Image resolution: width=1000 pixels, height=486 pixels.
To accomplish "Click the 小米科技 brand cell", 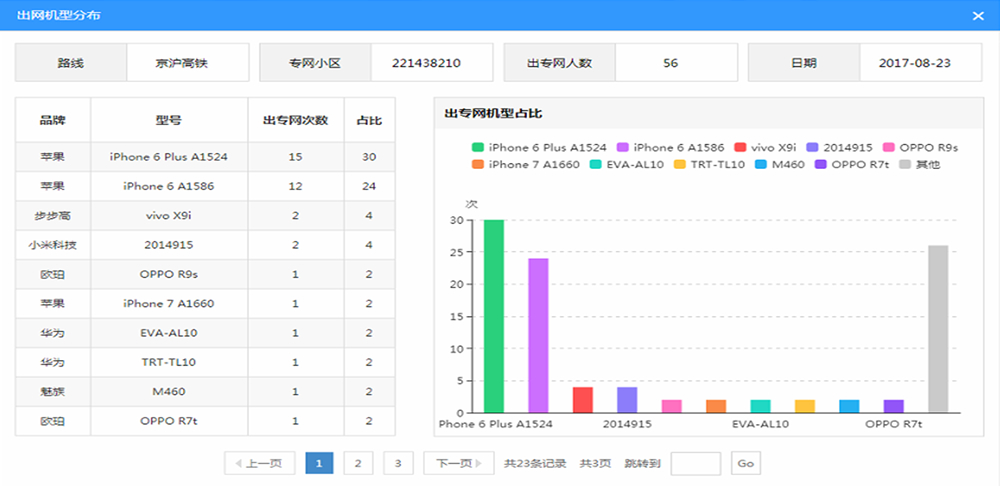I will tap(53, 245).
